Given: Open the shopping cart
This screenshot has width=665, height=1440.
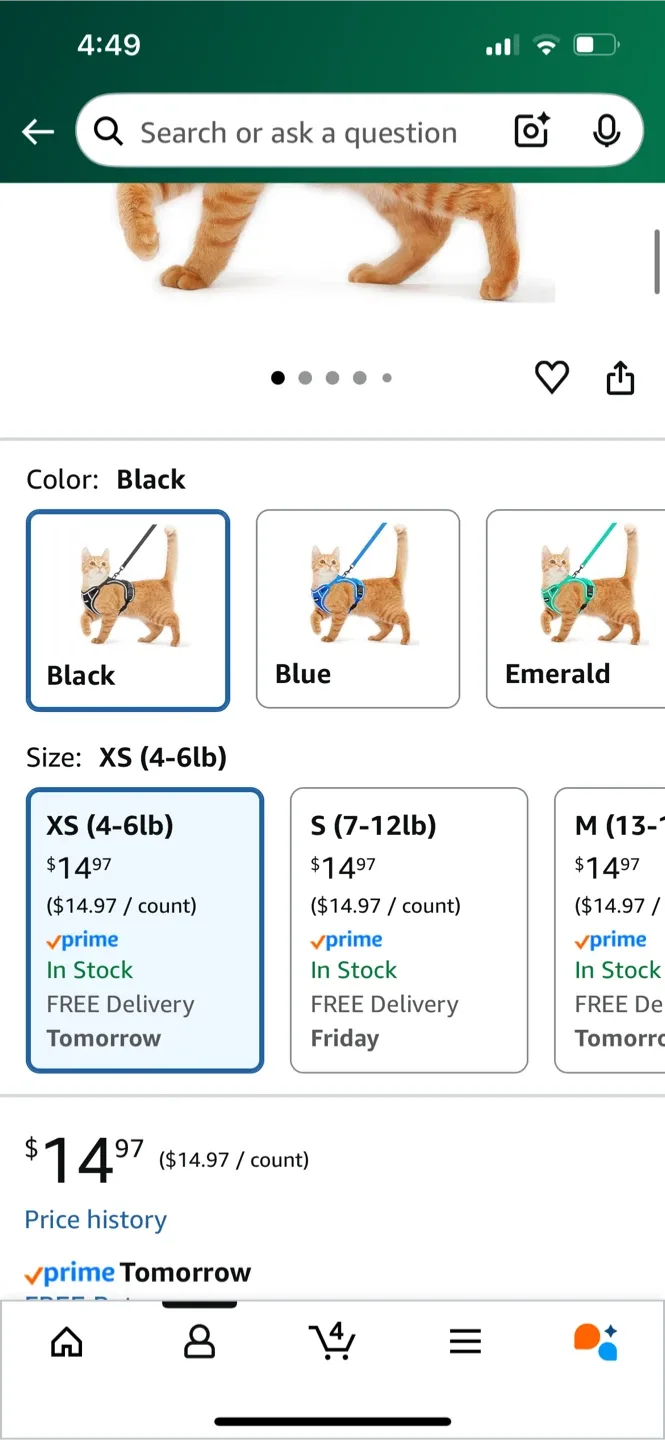Looking at the screenshot, I should [x=332, y=1342].
